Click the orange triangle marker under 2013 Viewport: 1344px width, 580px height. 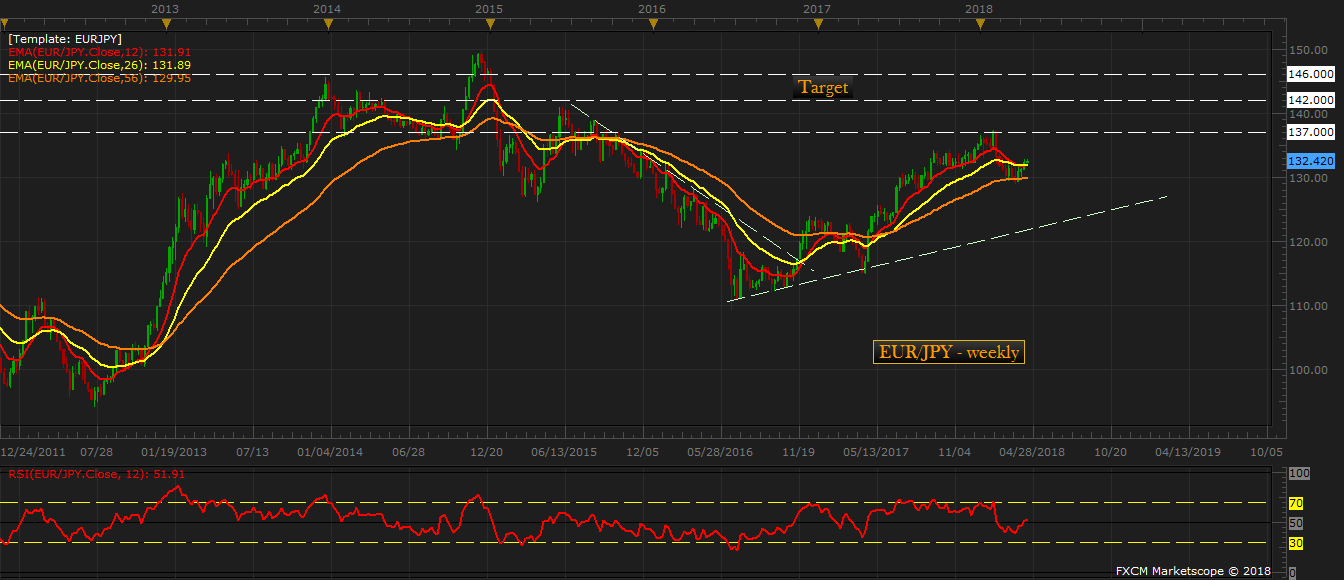(165, 24)
